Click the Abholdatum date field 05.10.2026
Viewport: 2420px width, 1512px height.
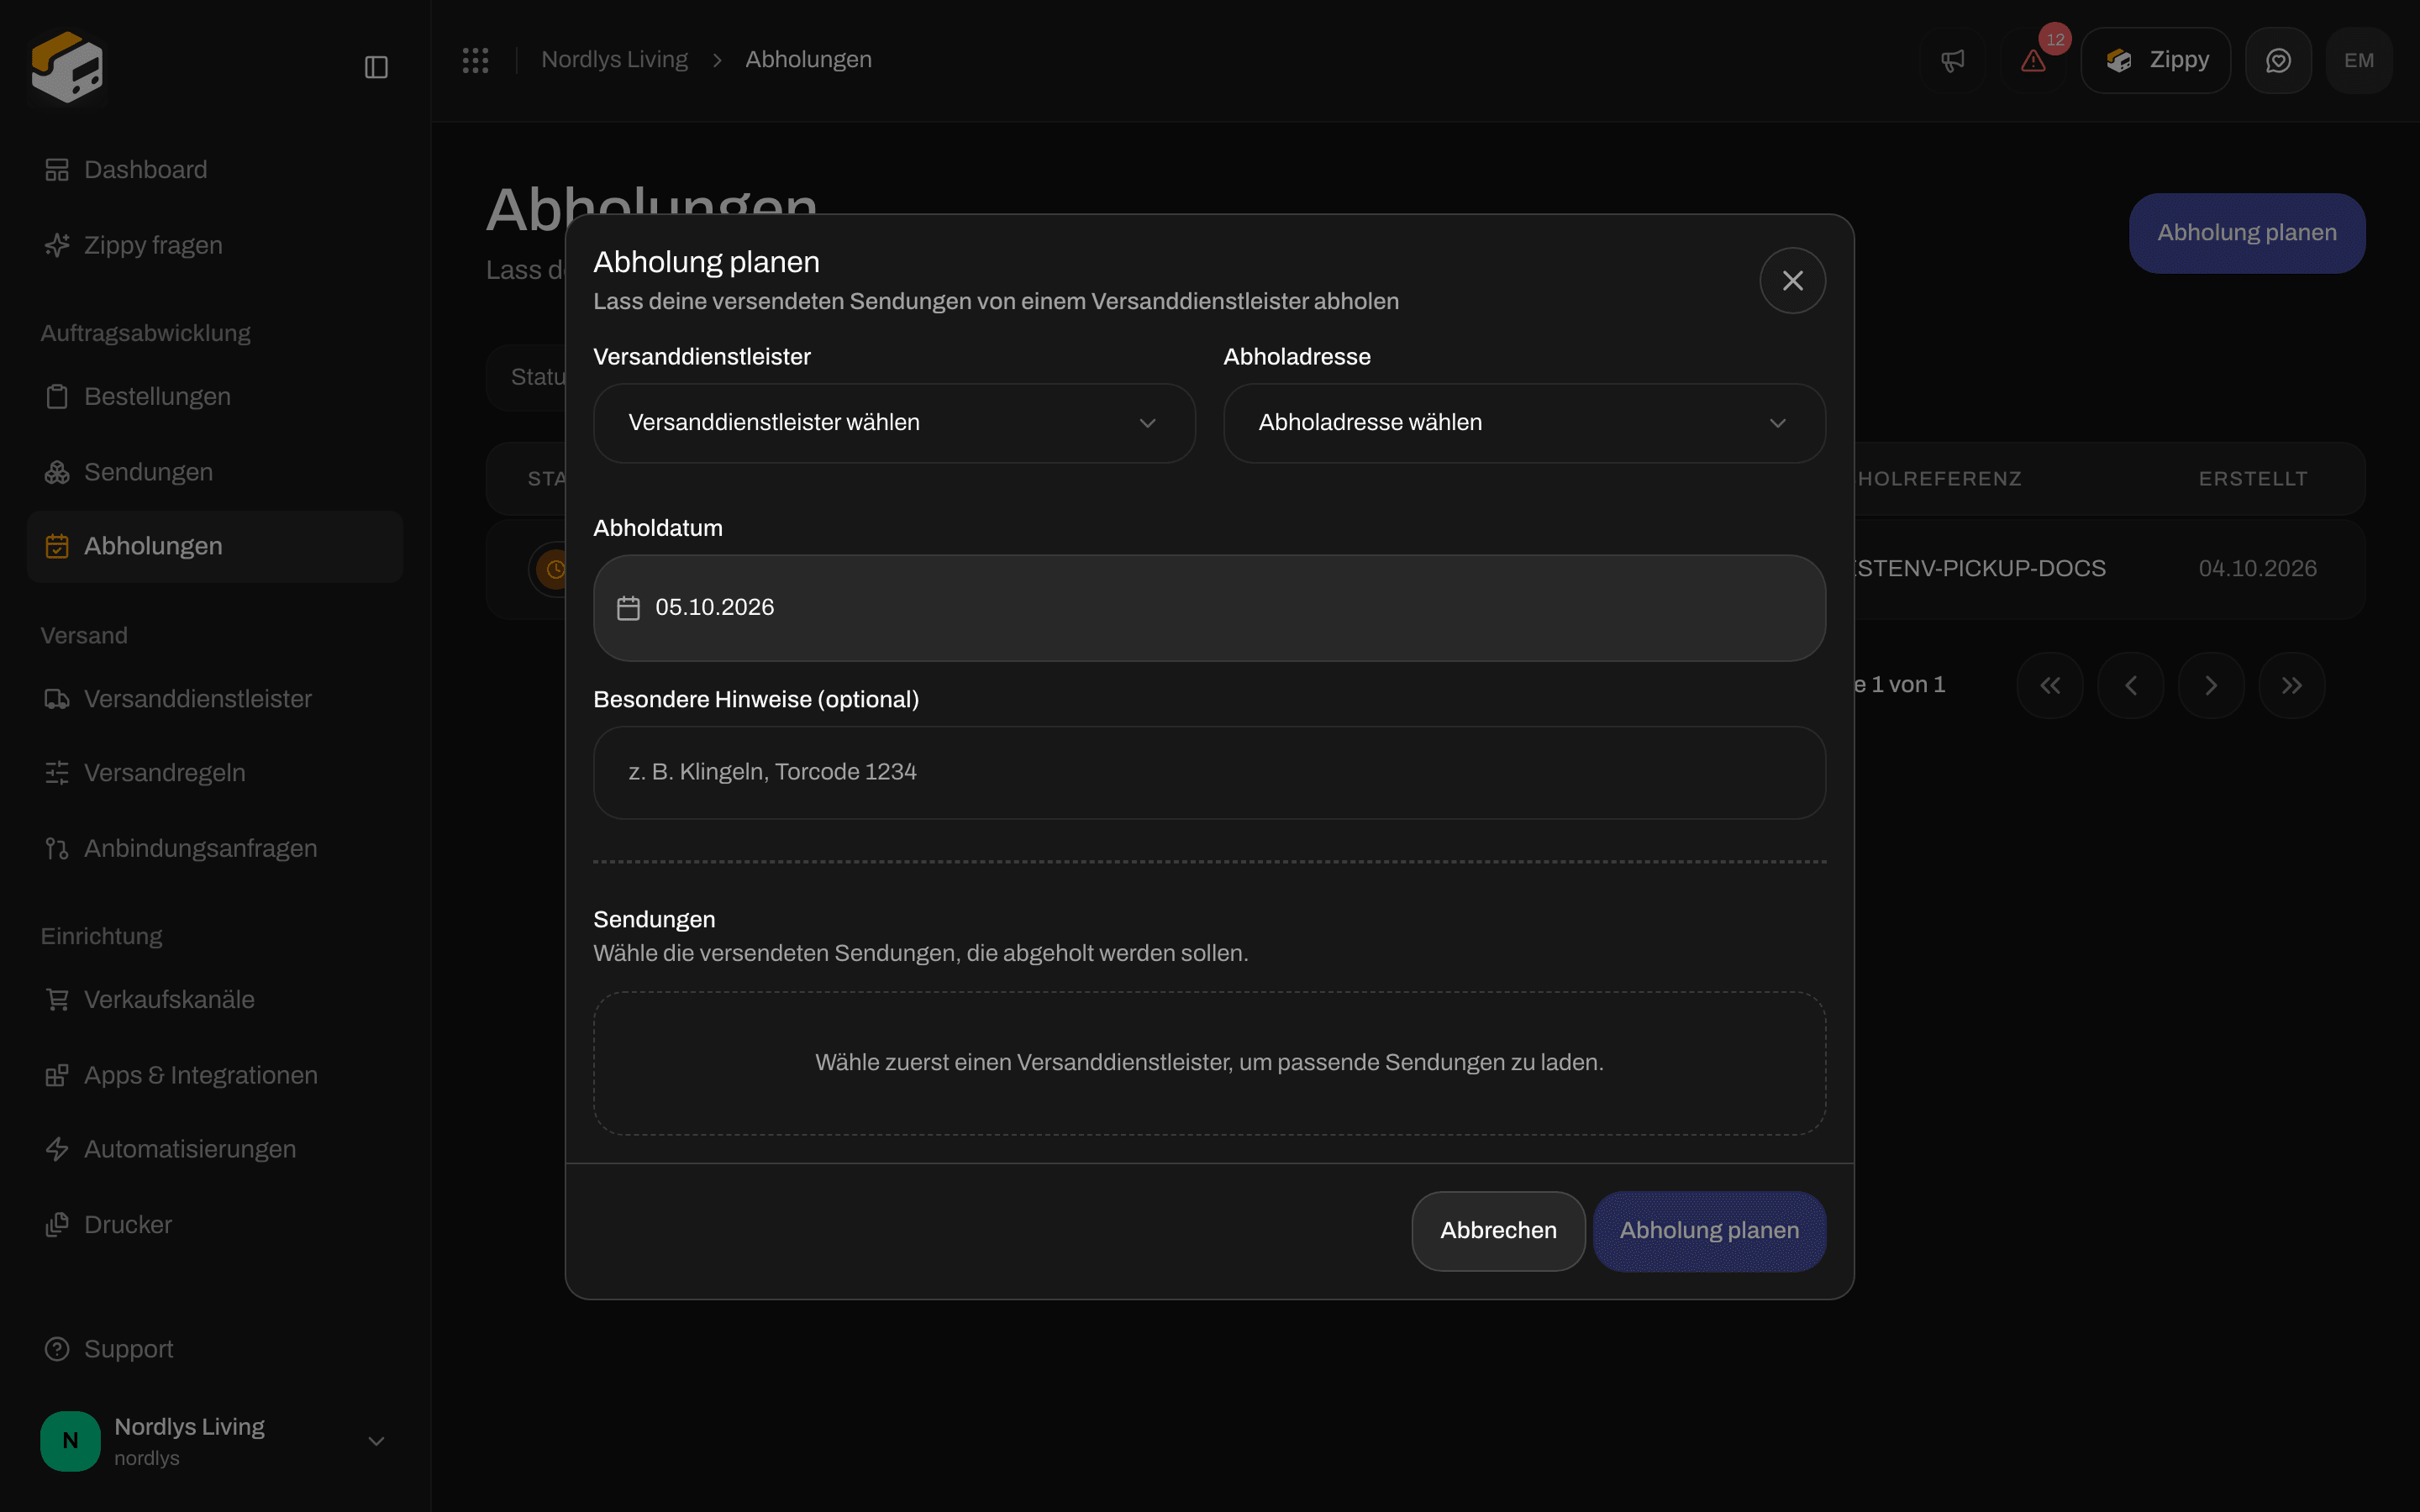(1209, 608)
